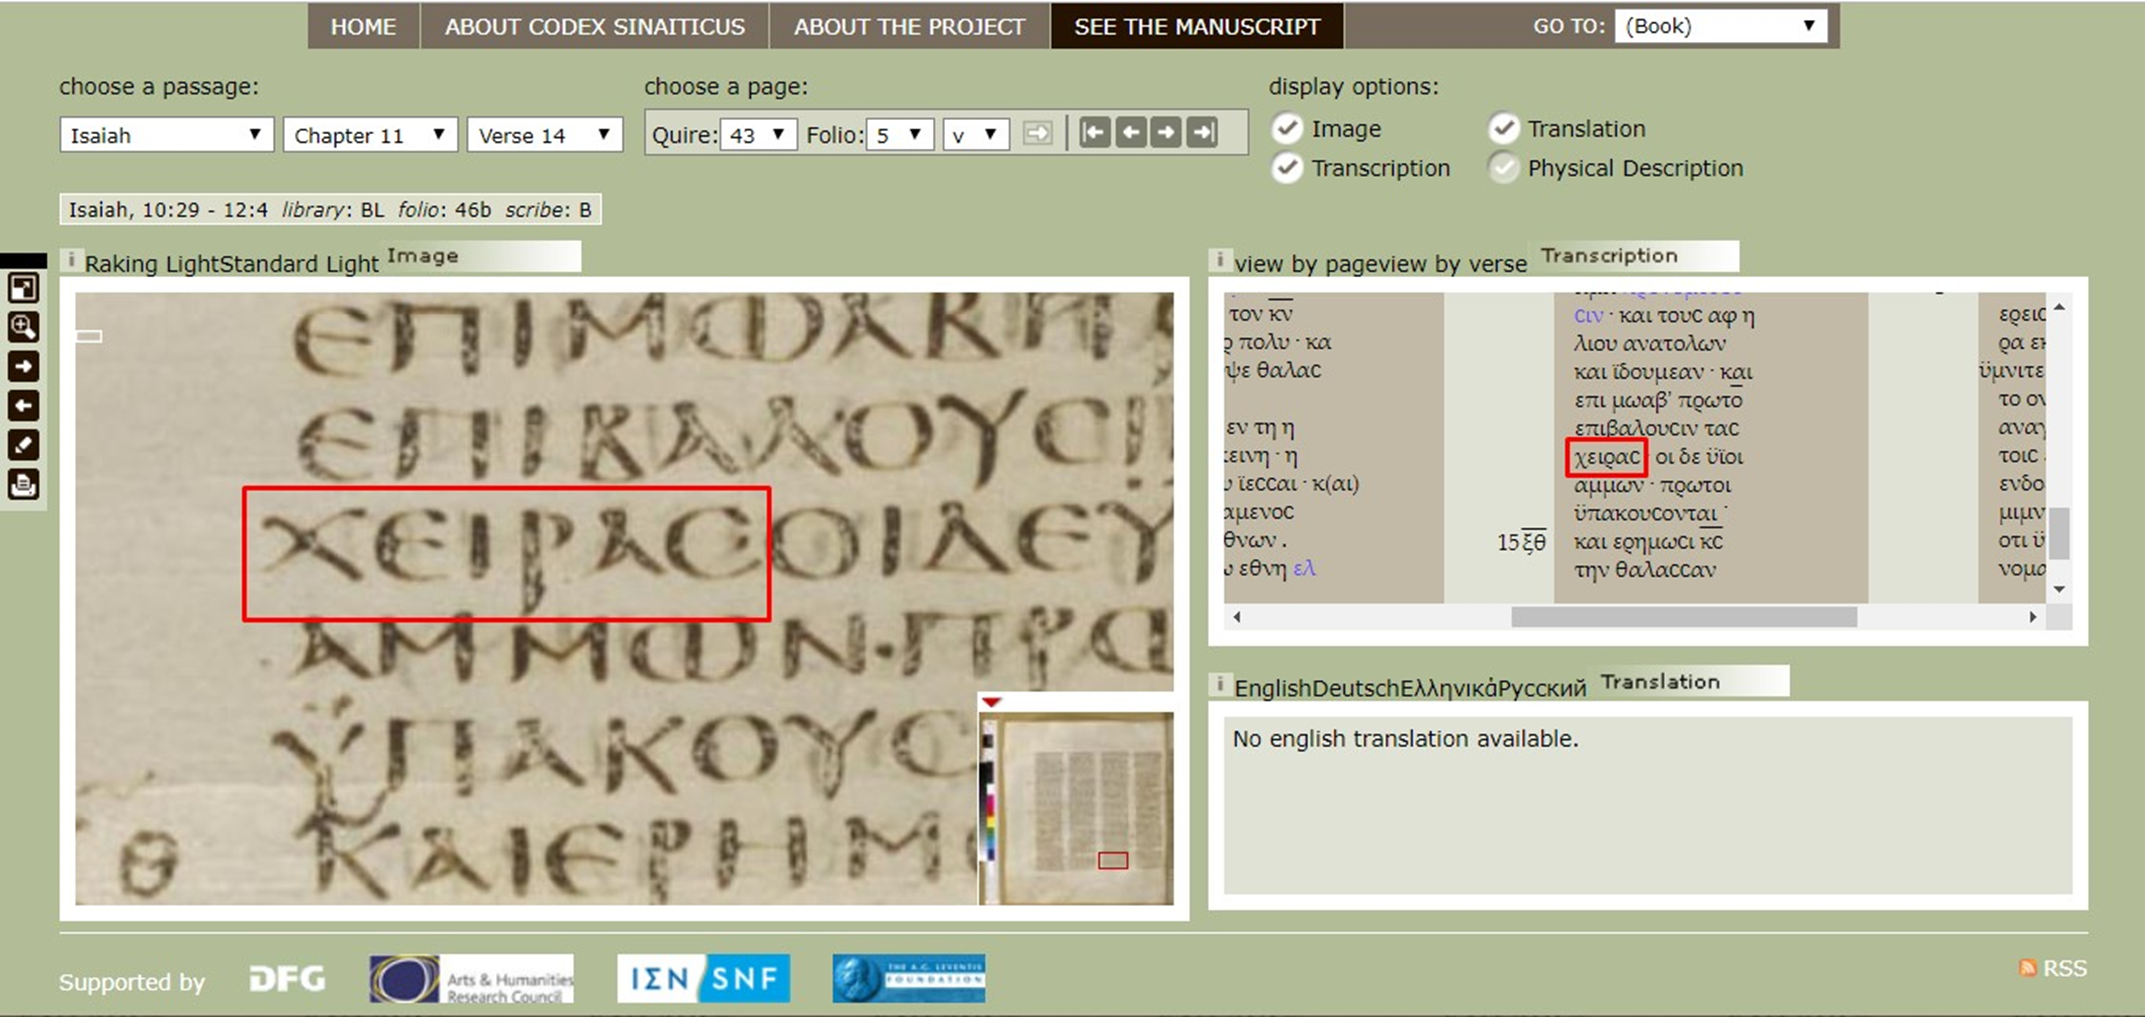Select view by page transcription
2145x1017 pixels.
[x=1308, y=264]
